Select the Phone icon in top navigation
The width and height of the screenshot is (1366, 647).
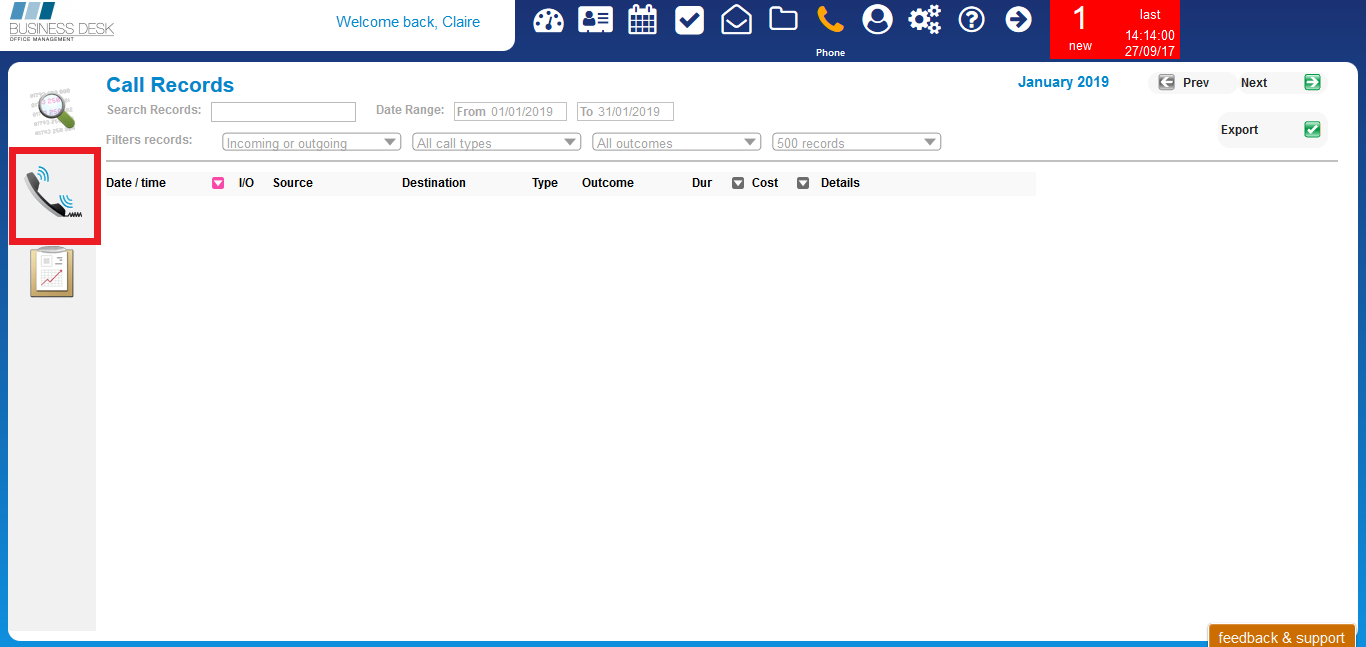[830, 19]
